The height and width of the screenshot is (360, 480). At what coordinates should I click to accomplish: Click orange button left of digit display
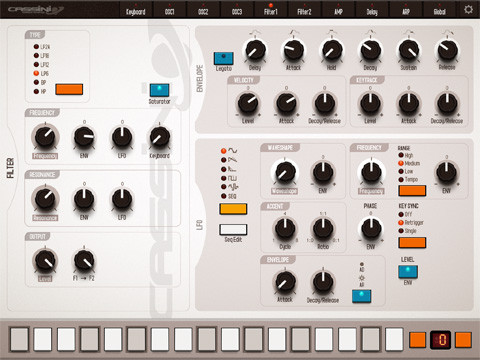pos(417,340)
